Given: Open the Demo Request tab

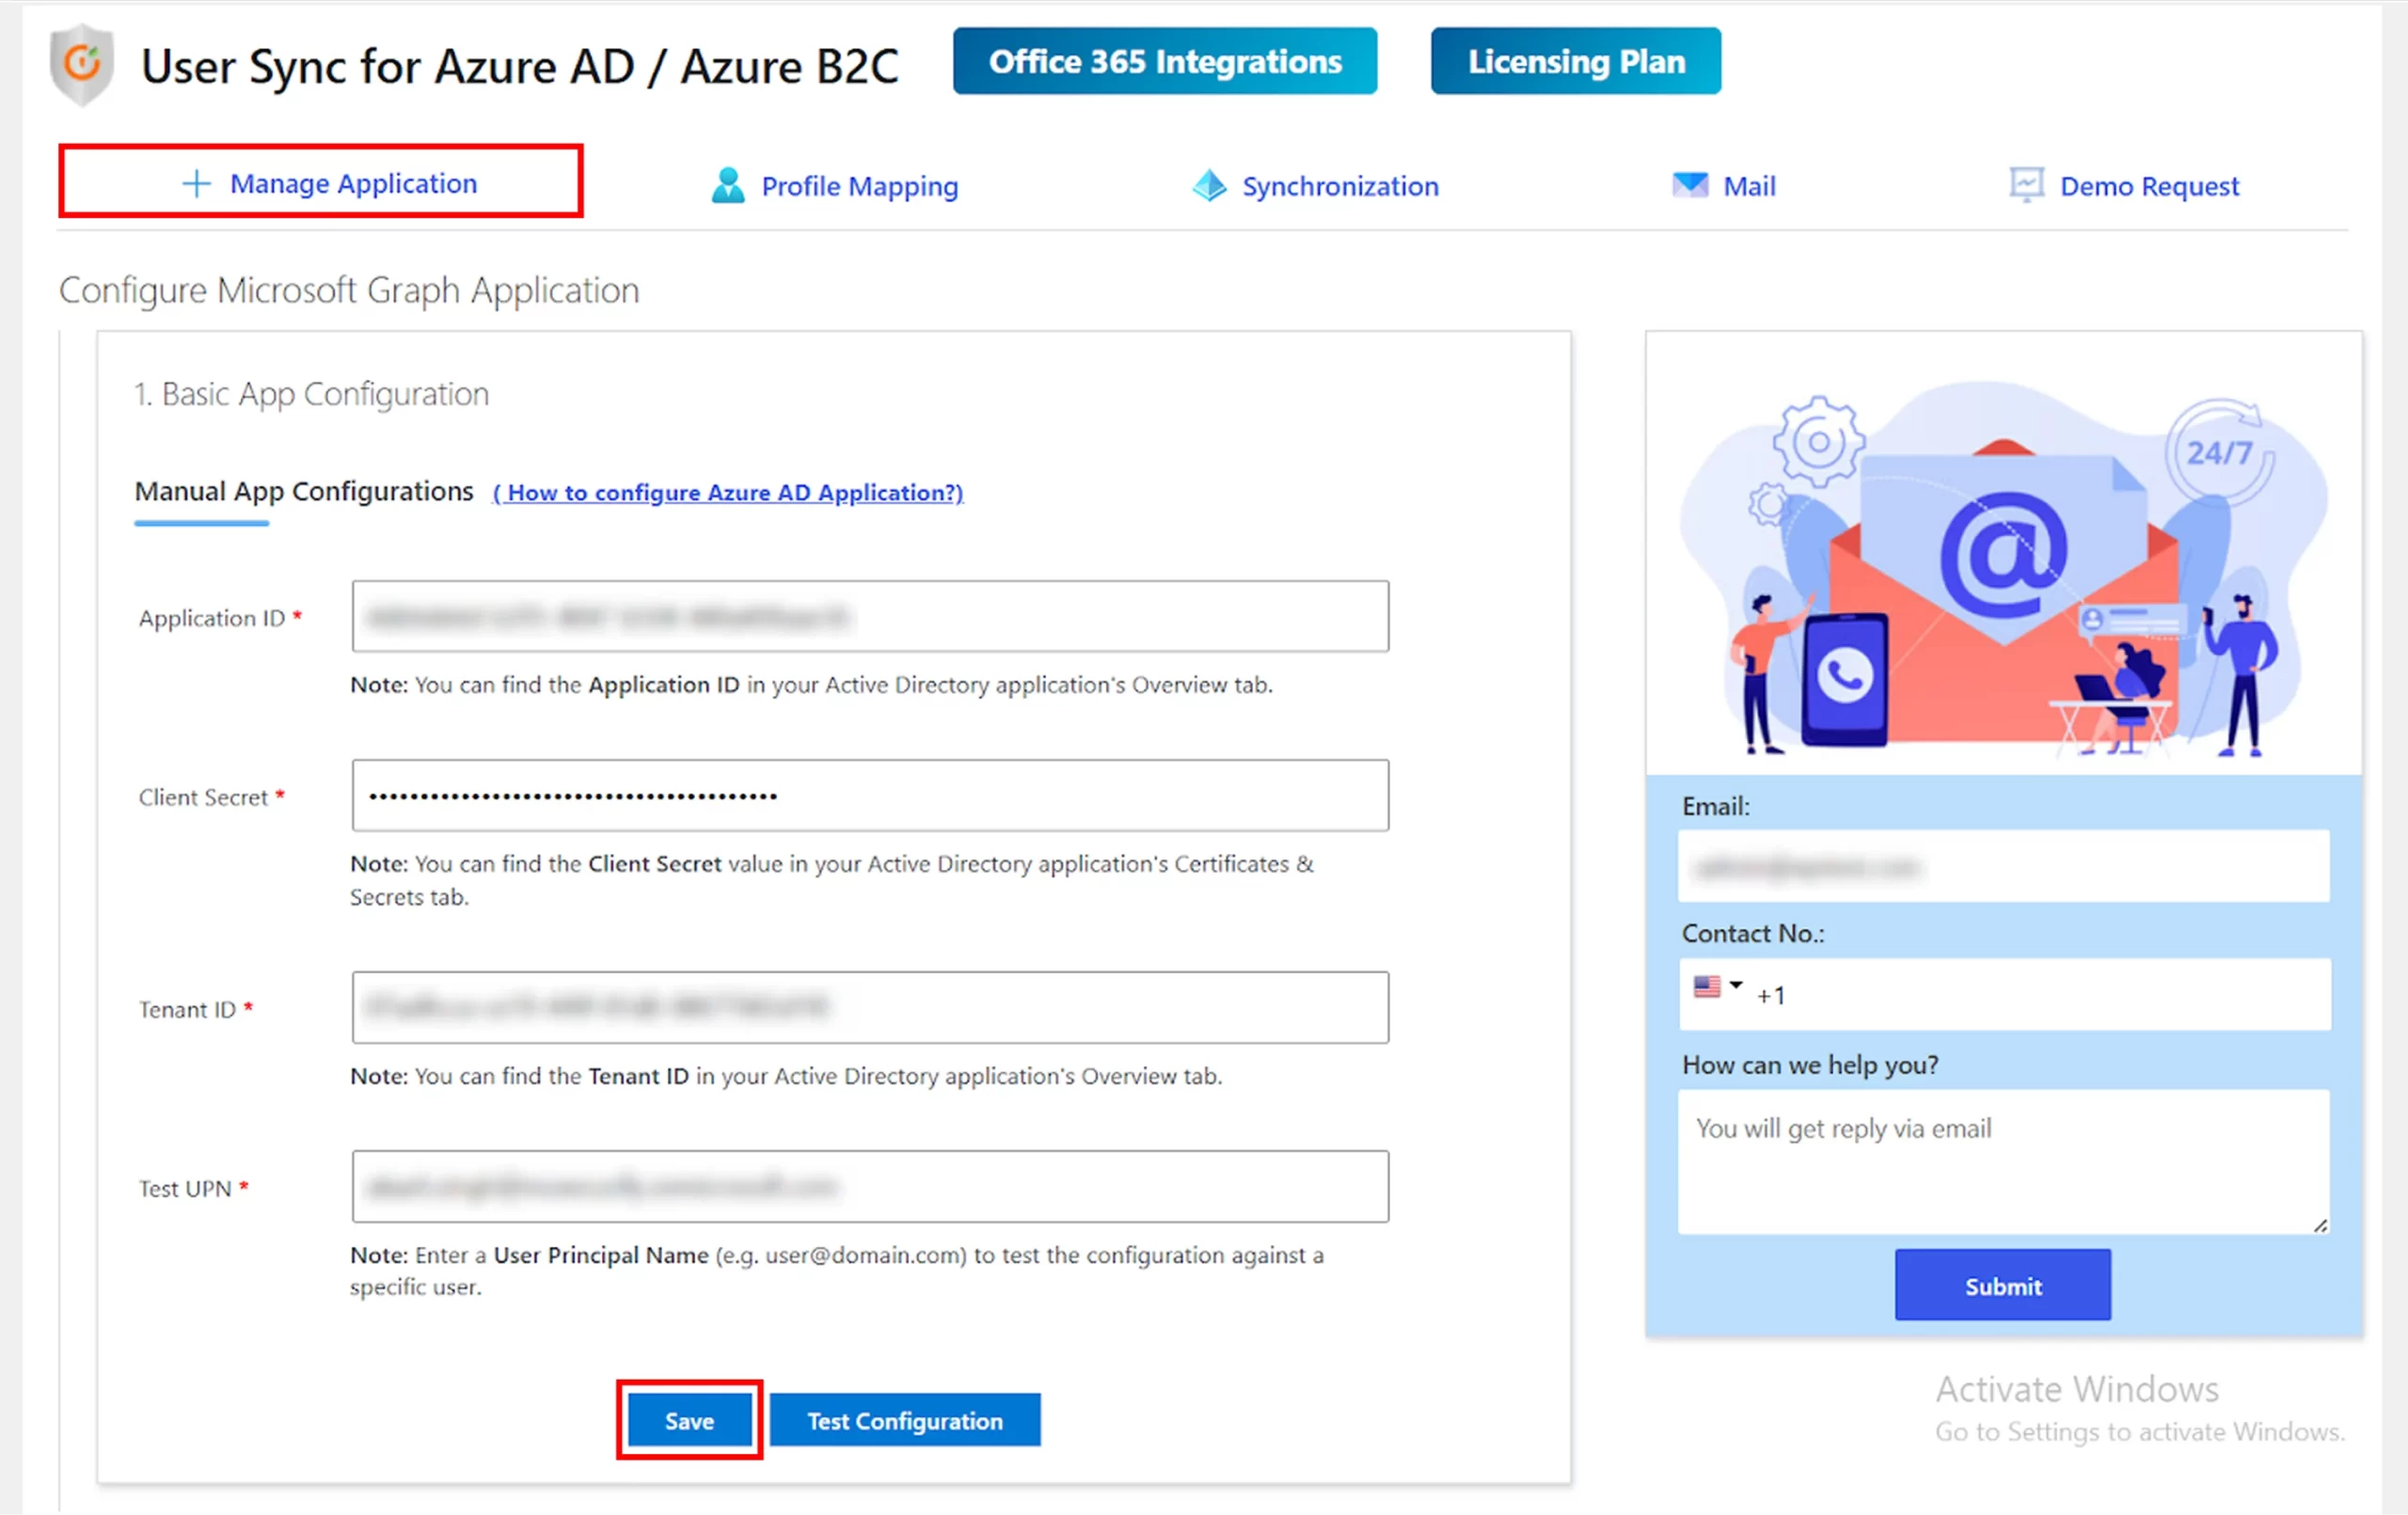Looking at the screenshot, I should (x=2125, y=186).
